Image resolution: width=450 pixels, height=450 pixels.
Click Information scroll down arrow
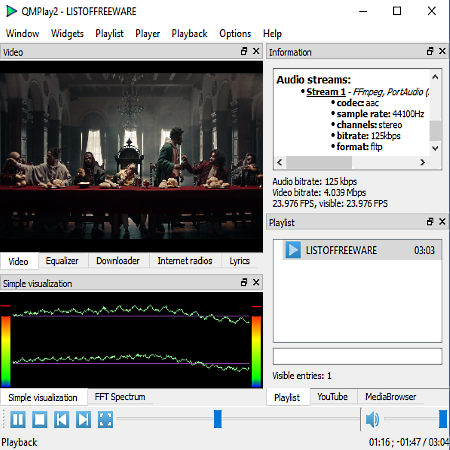[435, 148]
